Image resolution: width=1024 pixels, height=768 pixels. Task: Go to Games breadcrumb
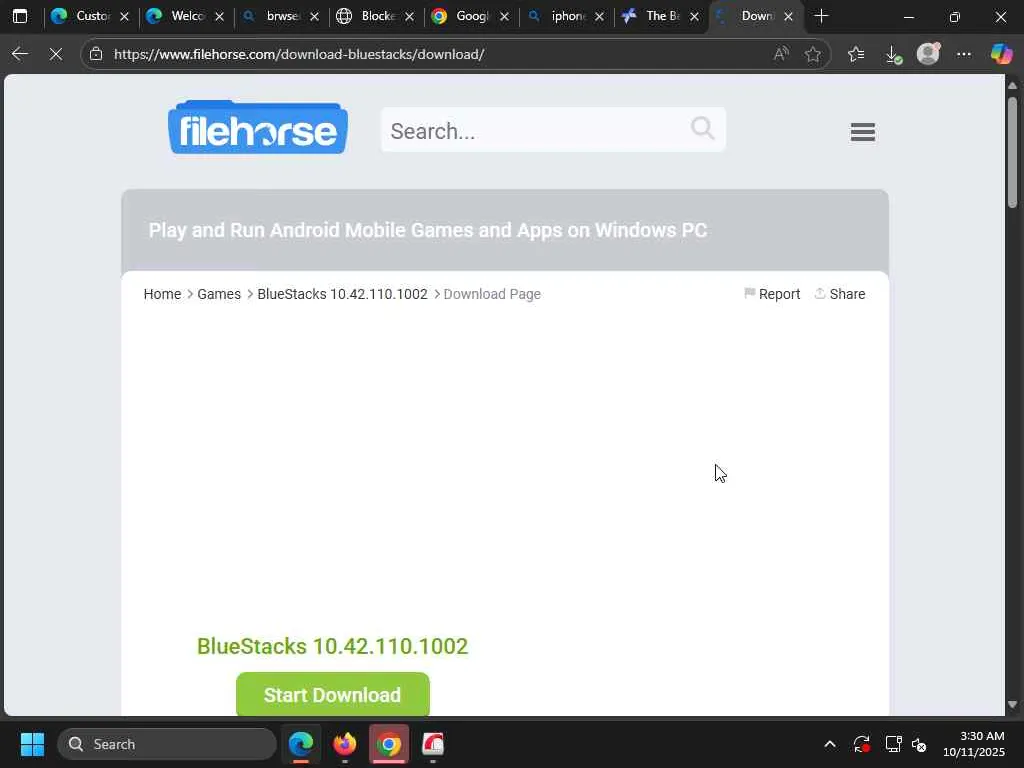point(219,294)
